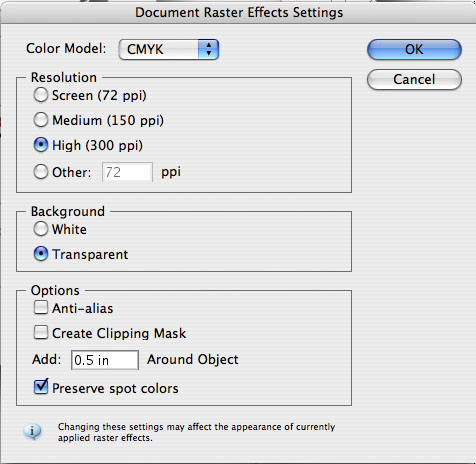476x464 pixels.
Task: Click the raster effects warning message text
Action: tap(196, 432)
